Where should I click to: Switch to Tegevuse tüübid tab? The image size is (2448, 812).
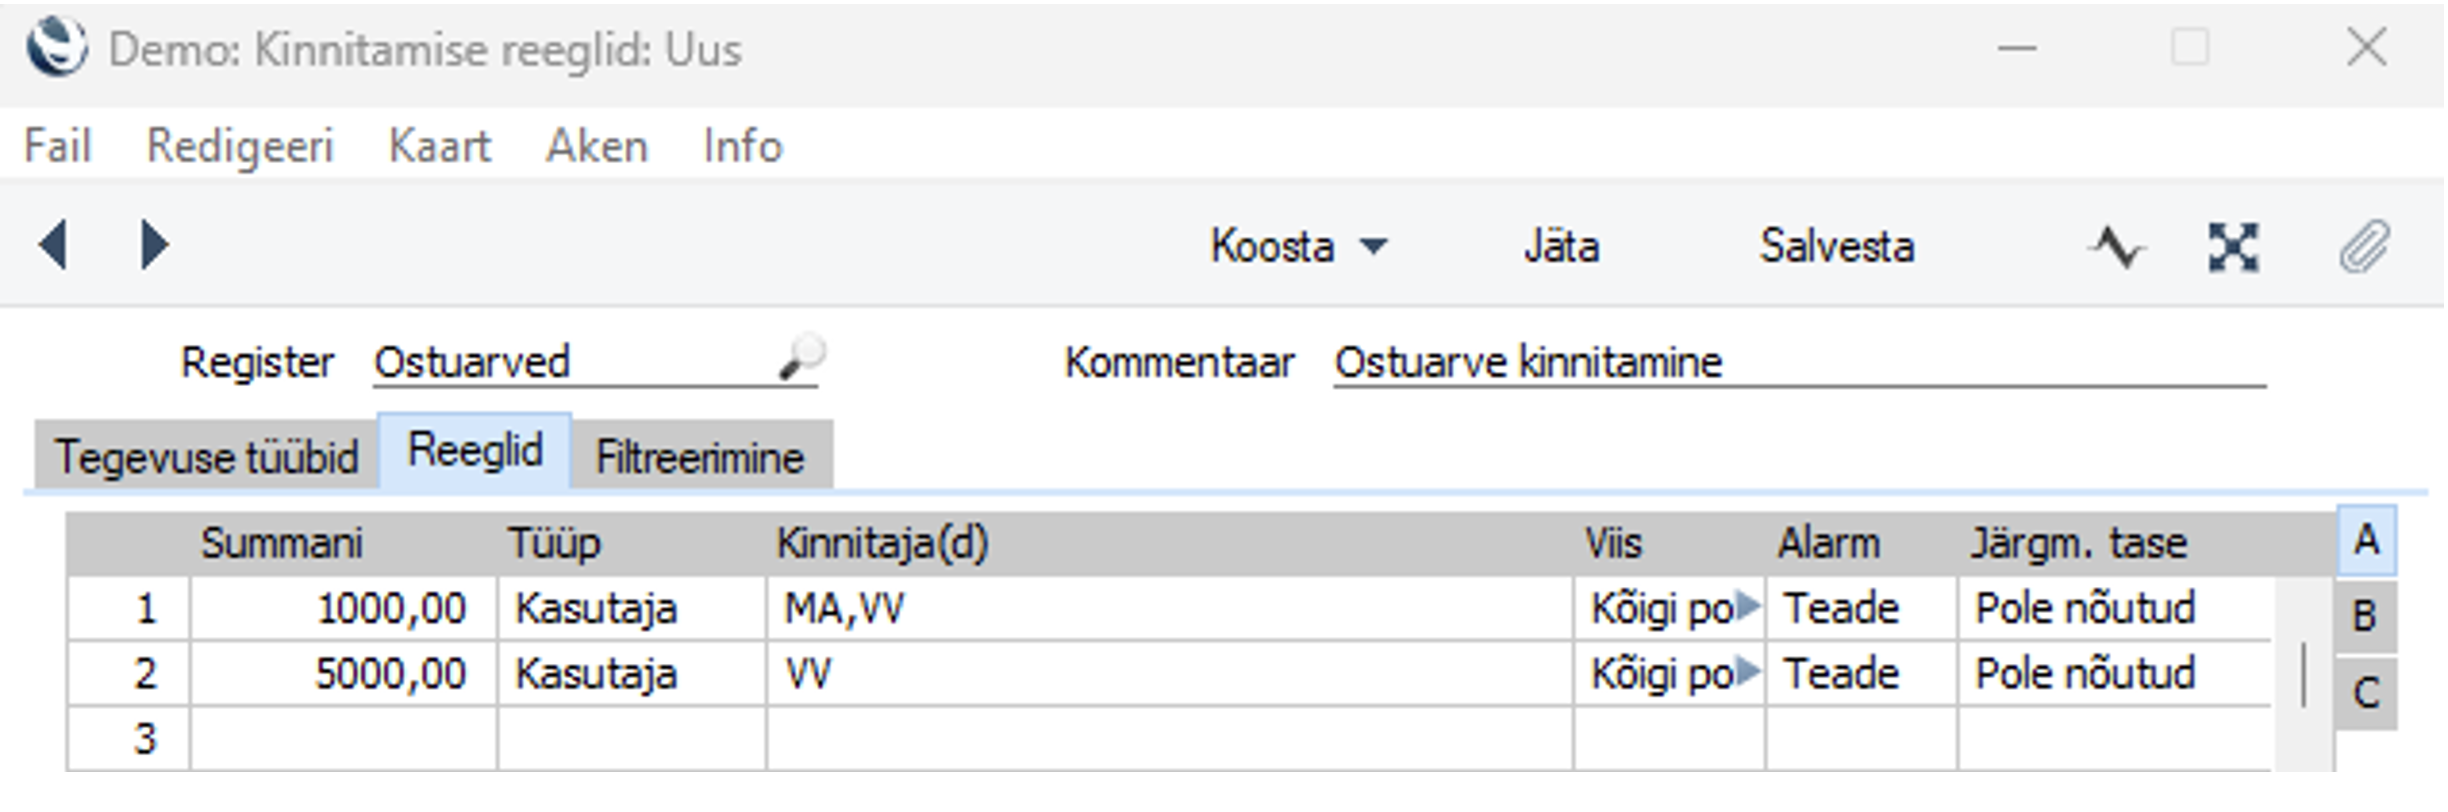pyautogui.click(x=206, y=456)
